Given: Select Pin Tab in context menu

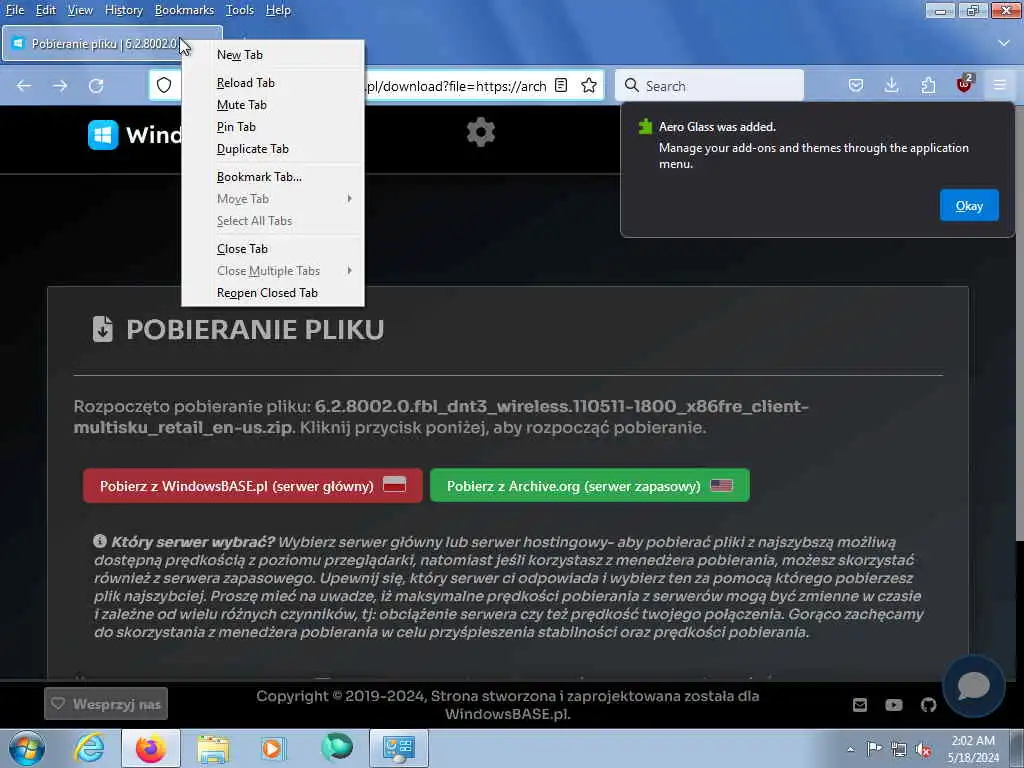Looking at the screenshot, I should [273, 127].
